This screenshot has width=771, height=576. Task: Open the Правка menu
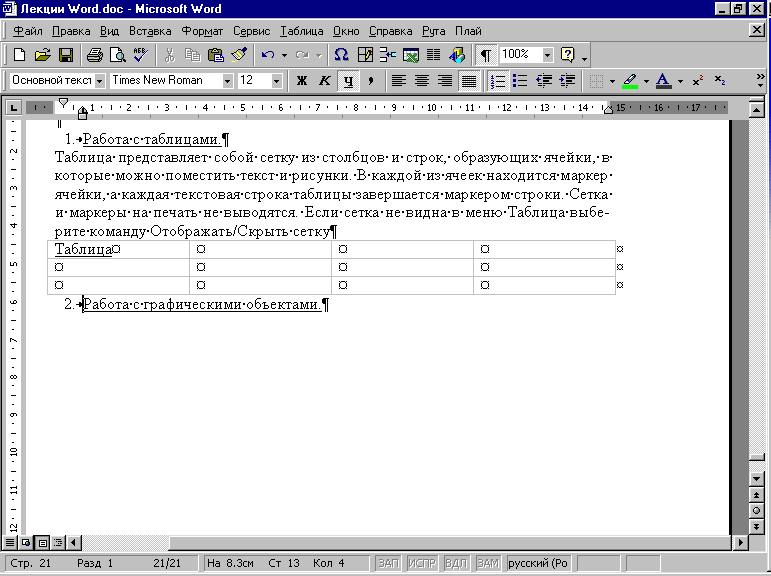71,31
